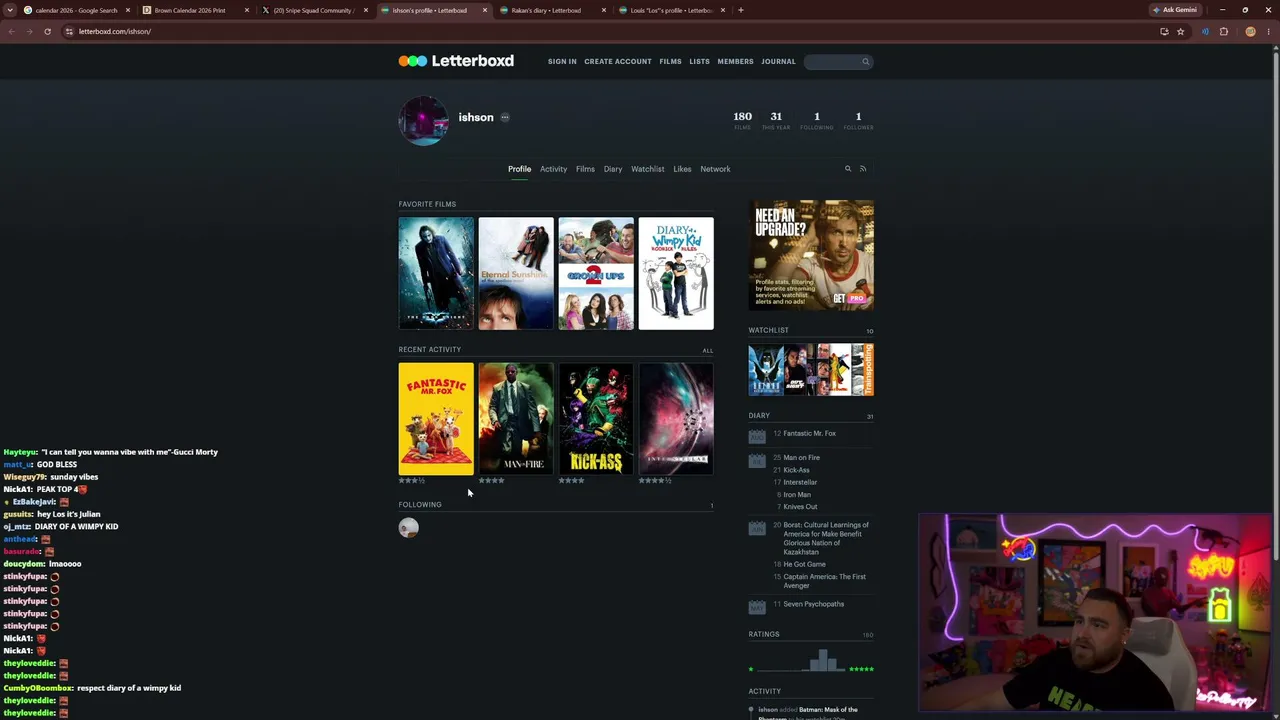The height and width of the screenshot is (720, 1280).
Task: Open the Interstellar recent activity poster
Action: pos(676,419)
